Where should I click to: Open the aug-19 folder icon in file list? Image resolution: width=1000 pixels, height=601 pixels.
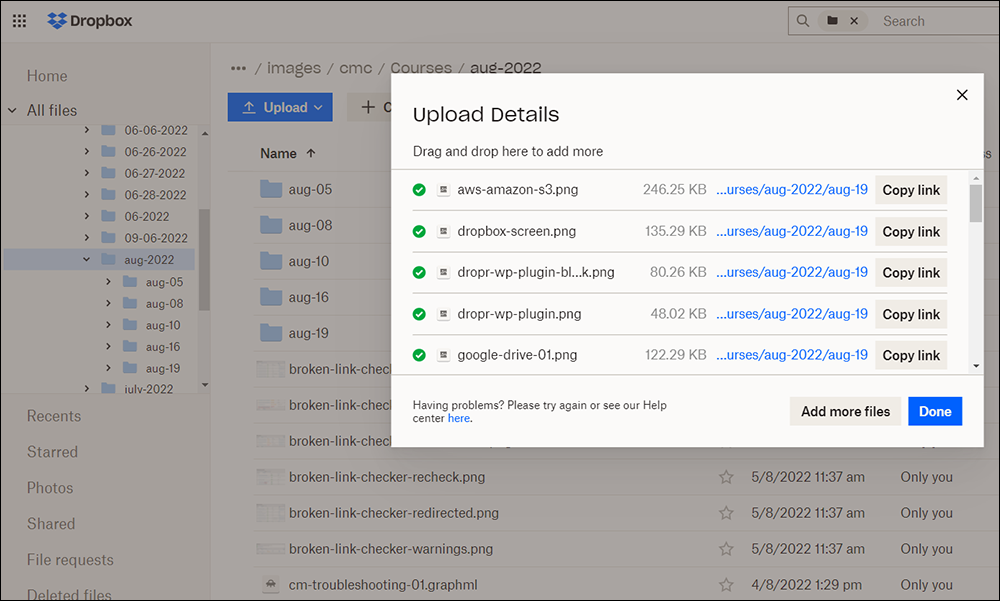[x=271, y=333]
